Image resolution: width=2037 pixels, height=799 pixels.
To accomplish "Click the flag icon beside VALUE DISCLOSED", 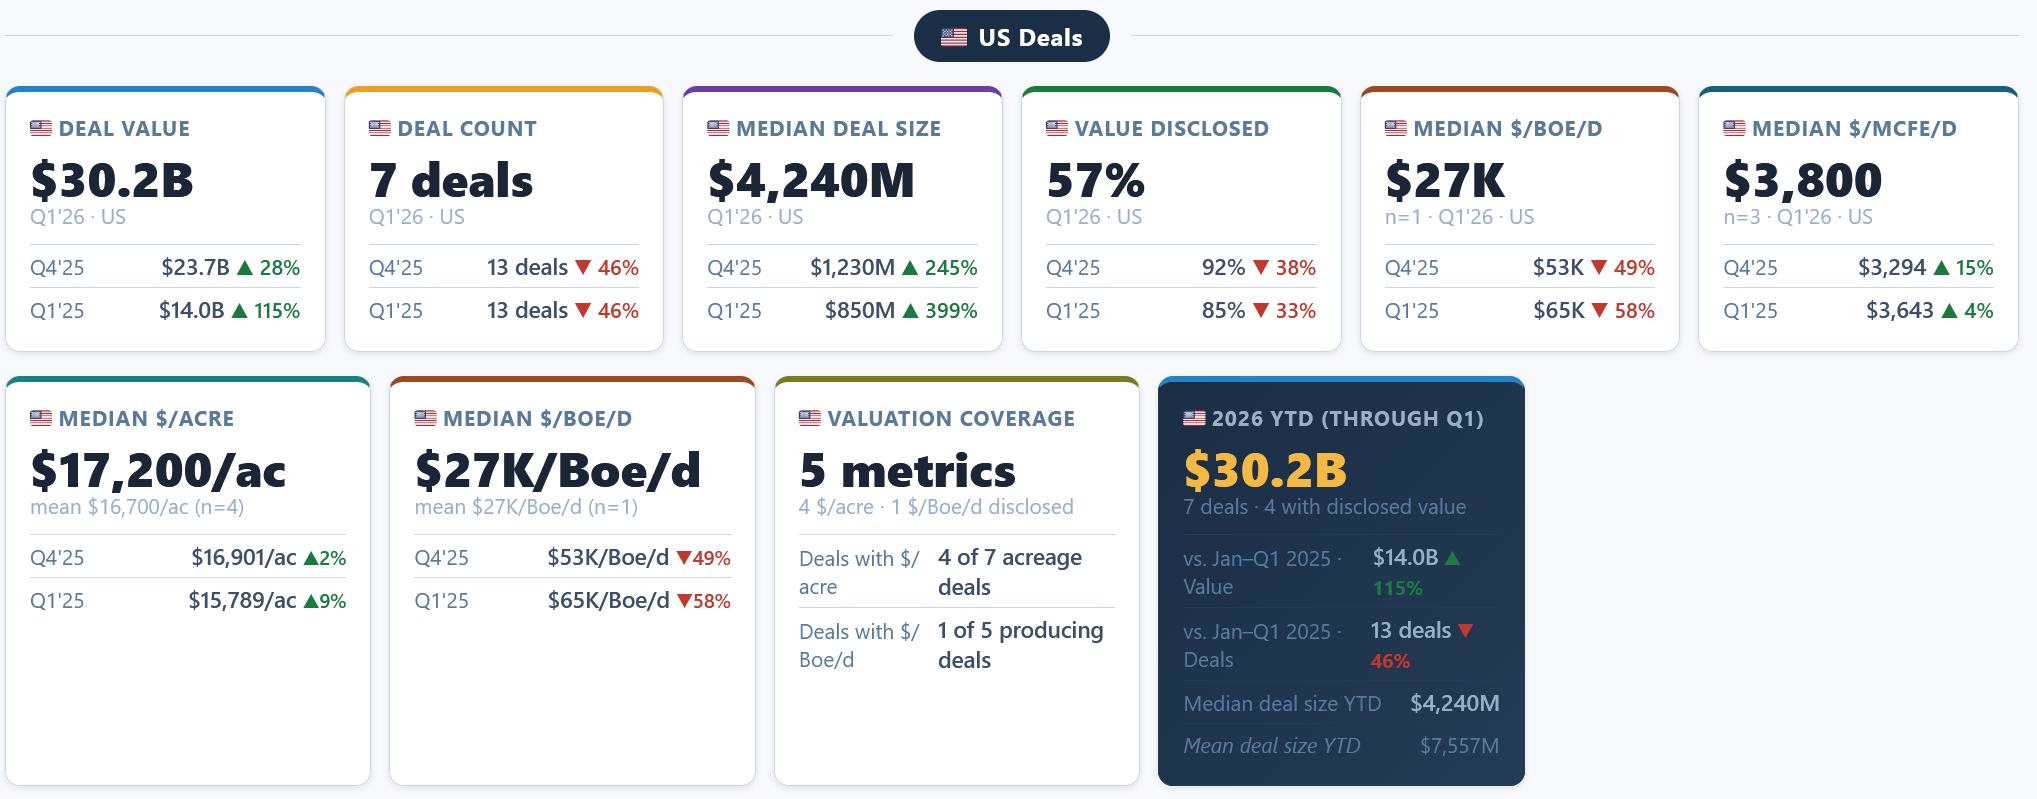I will click(1057, 128).
